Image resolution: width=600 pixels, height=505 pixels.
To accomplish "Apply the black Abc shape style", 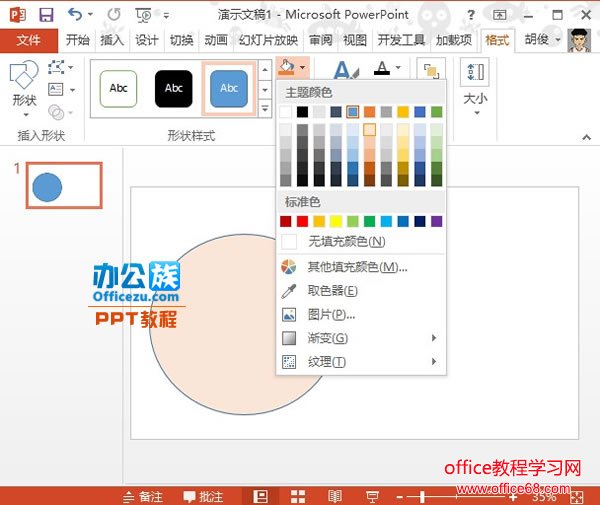I will coord(174,89).
